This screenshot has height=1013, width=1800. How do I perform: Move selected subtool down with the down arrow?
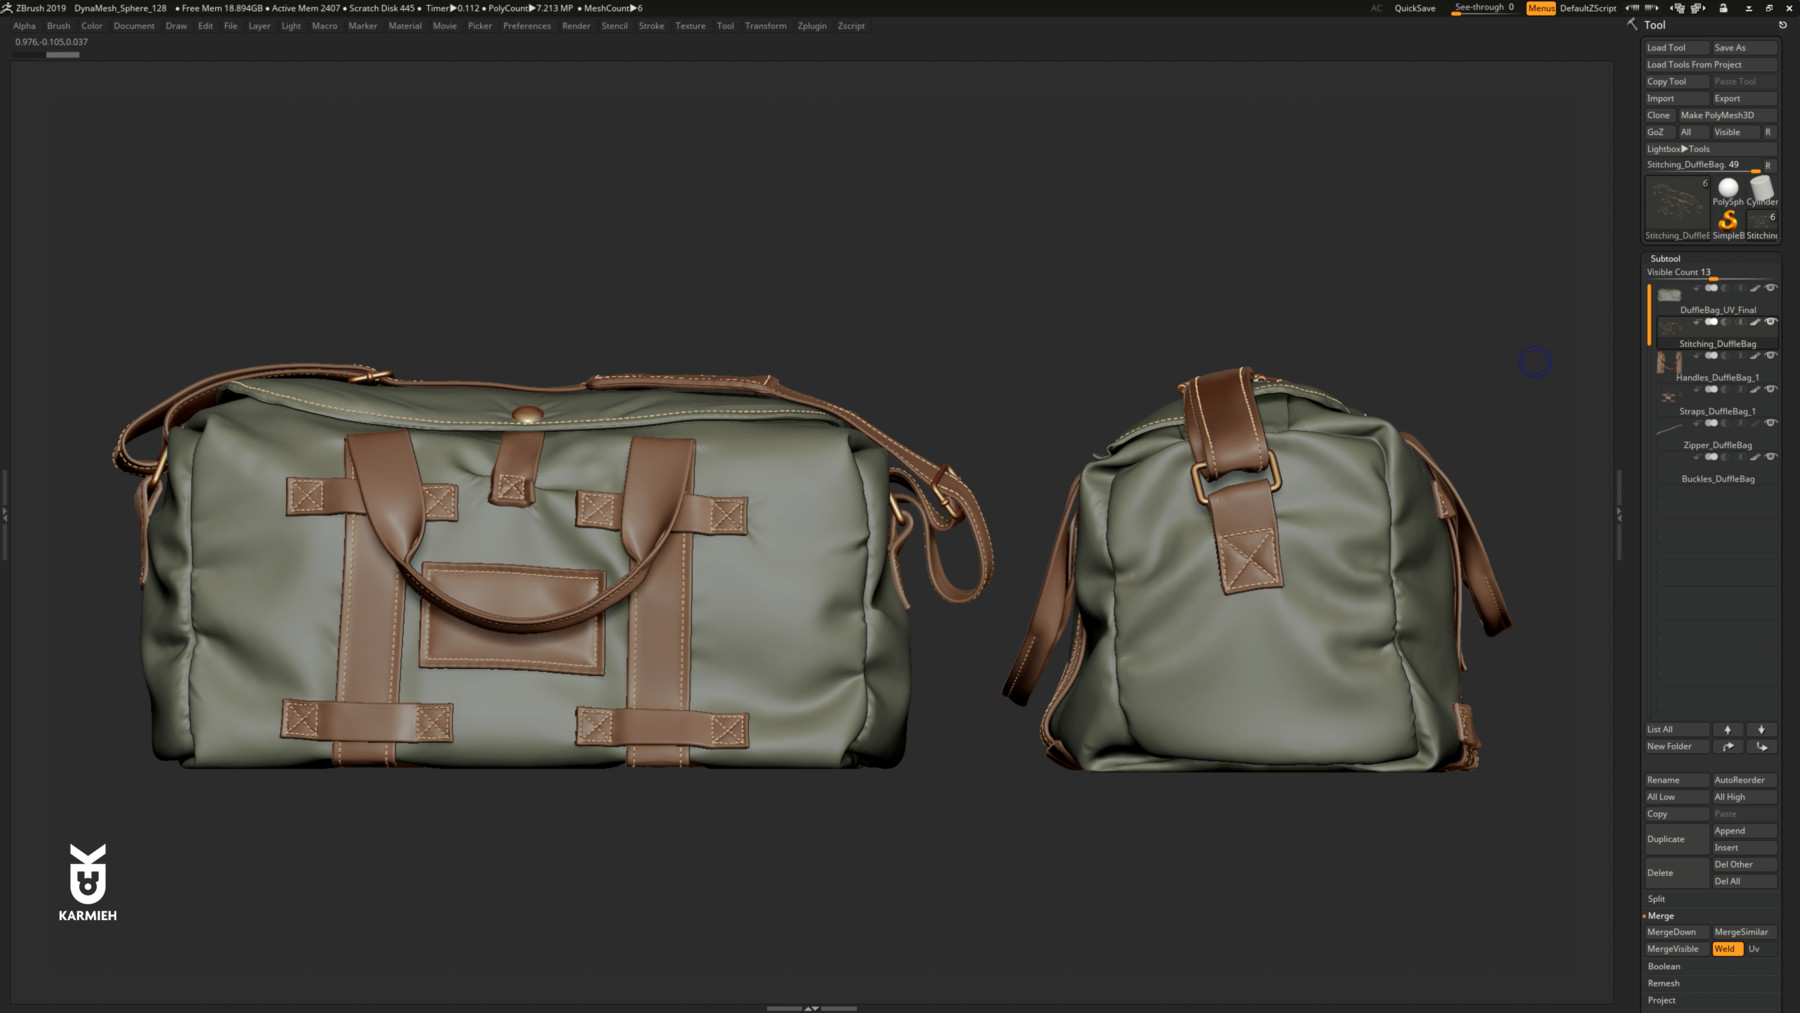click(1762, 730)
